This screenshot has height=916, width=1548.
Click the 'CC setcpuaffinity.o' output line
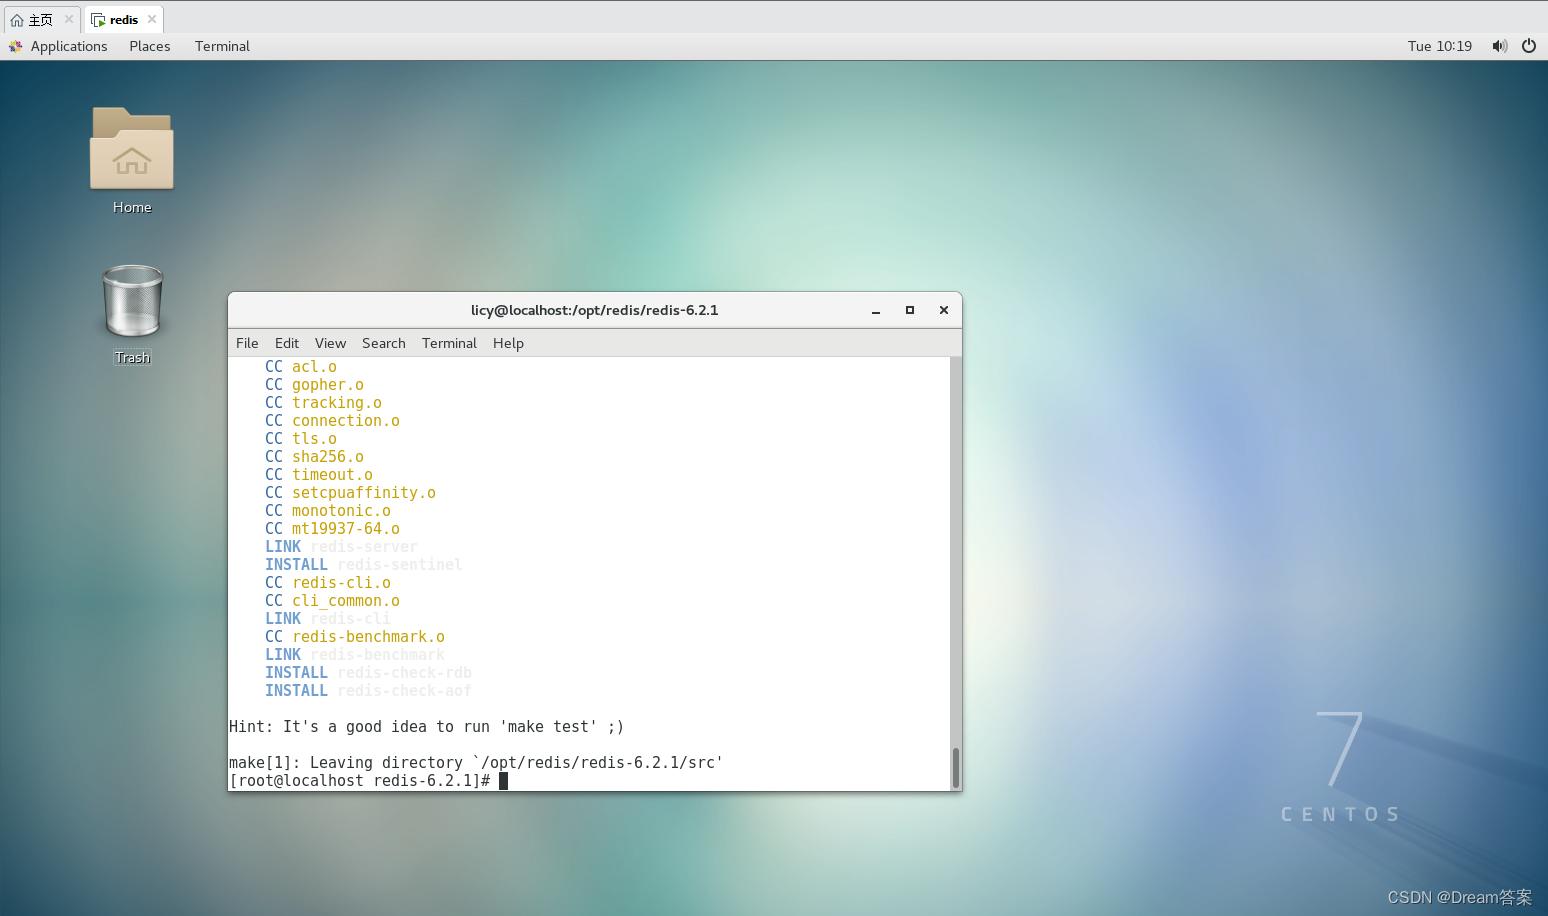pos(350,493)
